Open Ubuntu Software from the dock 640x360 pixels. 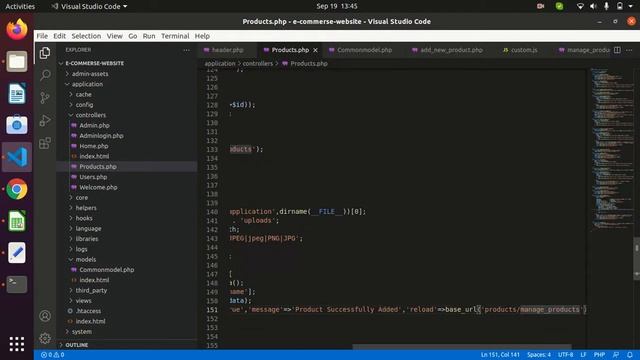tap(17, 125)
